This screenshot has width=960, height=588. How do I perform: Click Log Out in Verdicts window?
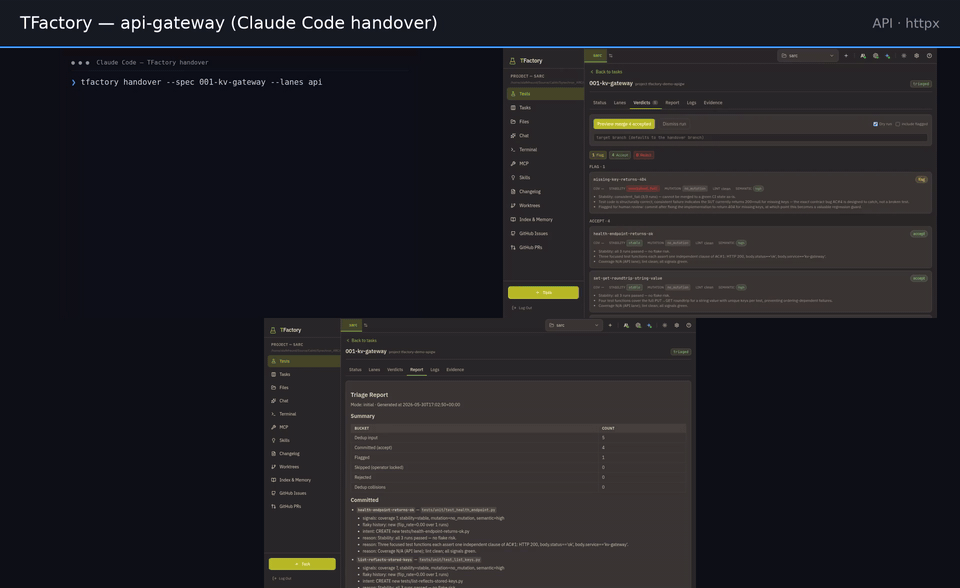pos(522,308)
